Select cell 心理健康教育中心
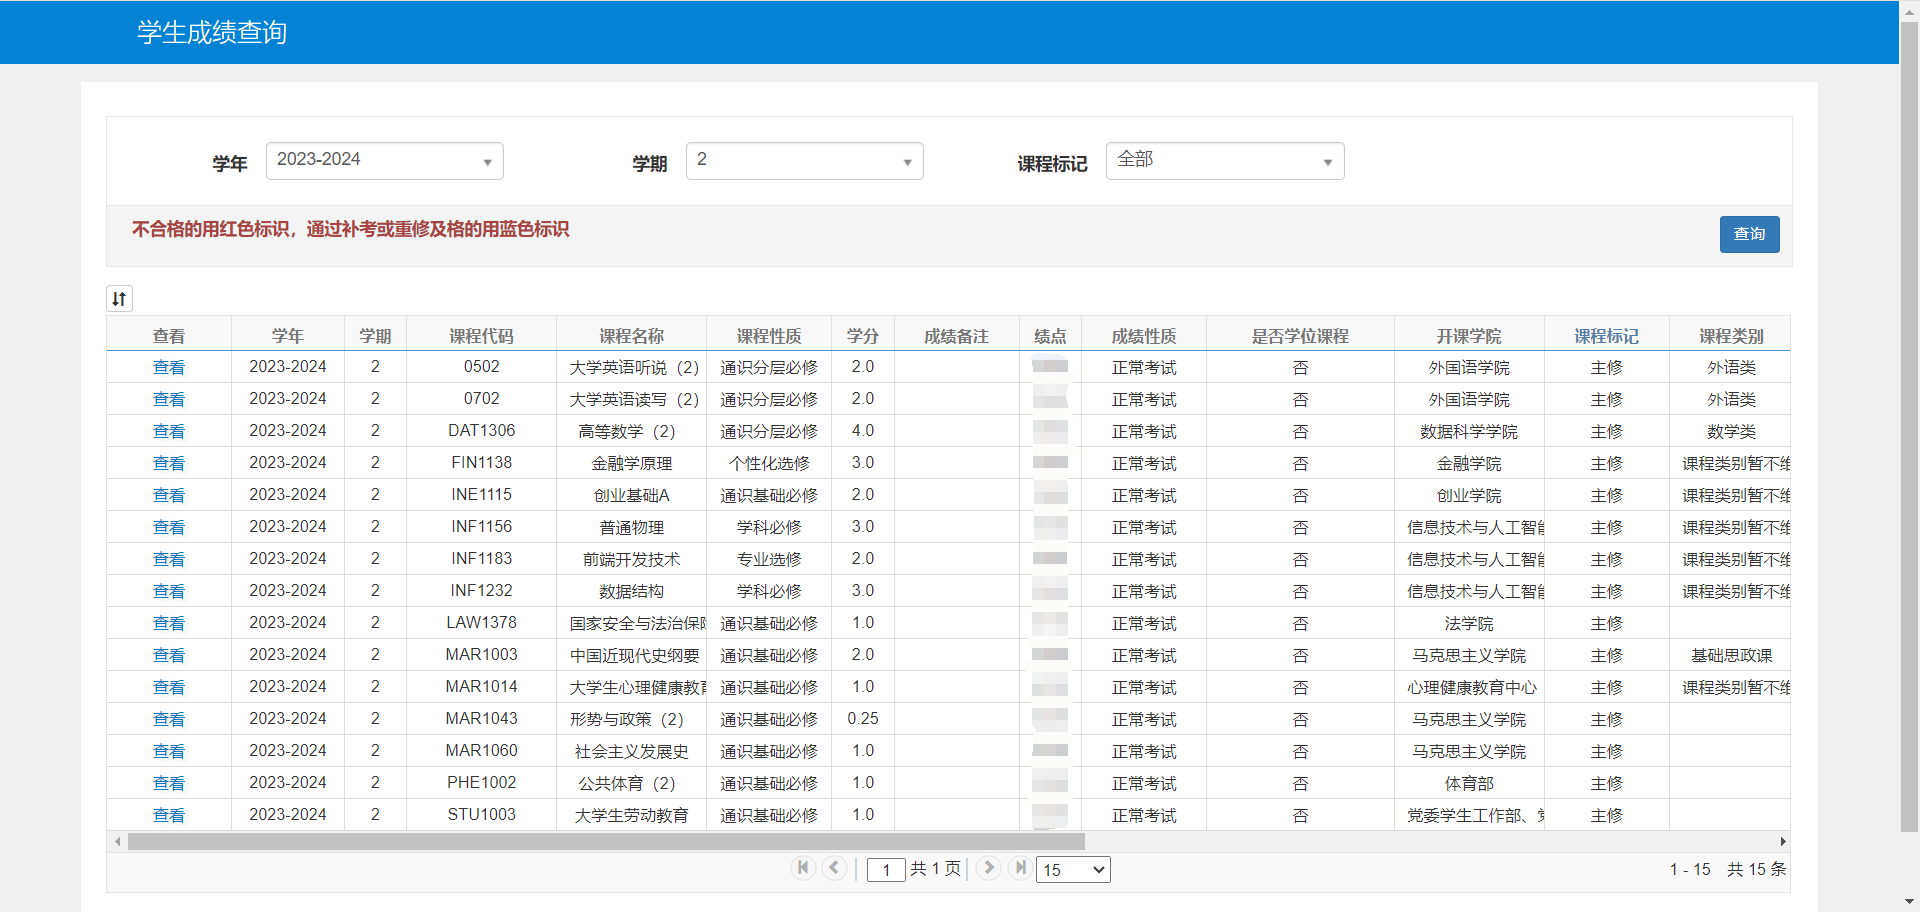 tap(1471, 687)
